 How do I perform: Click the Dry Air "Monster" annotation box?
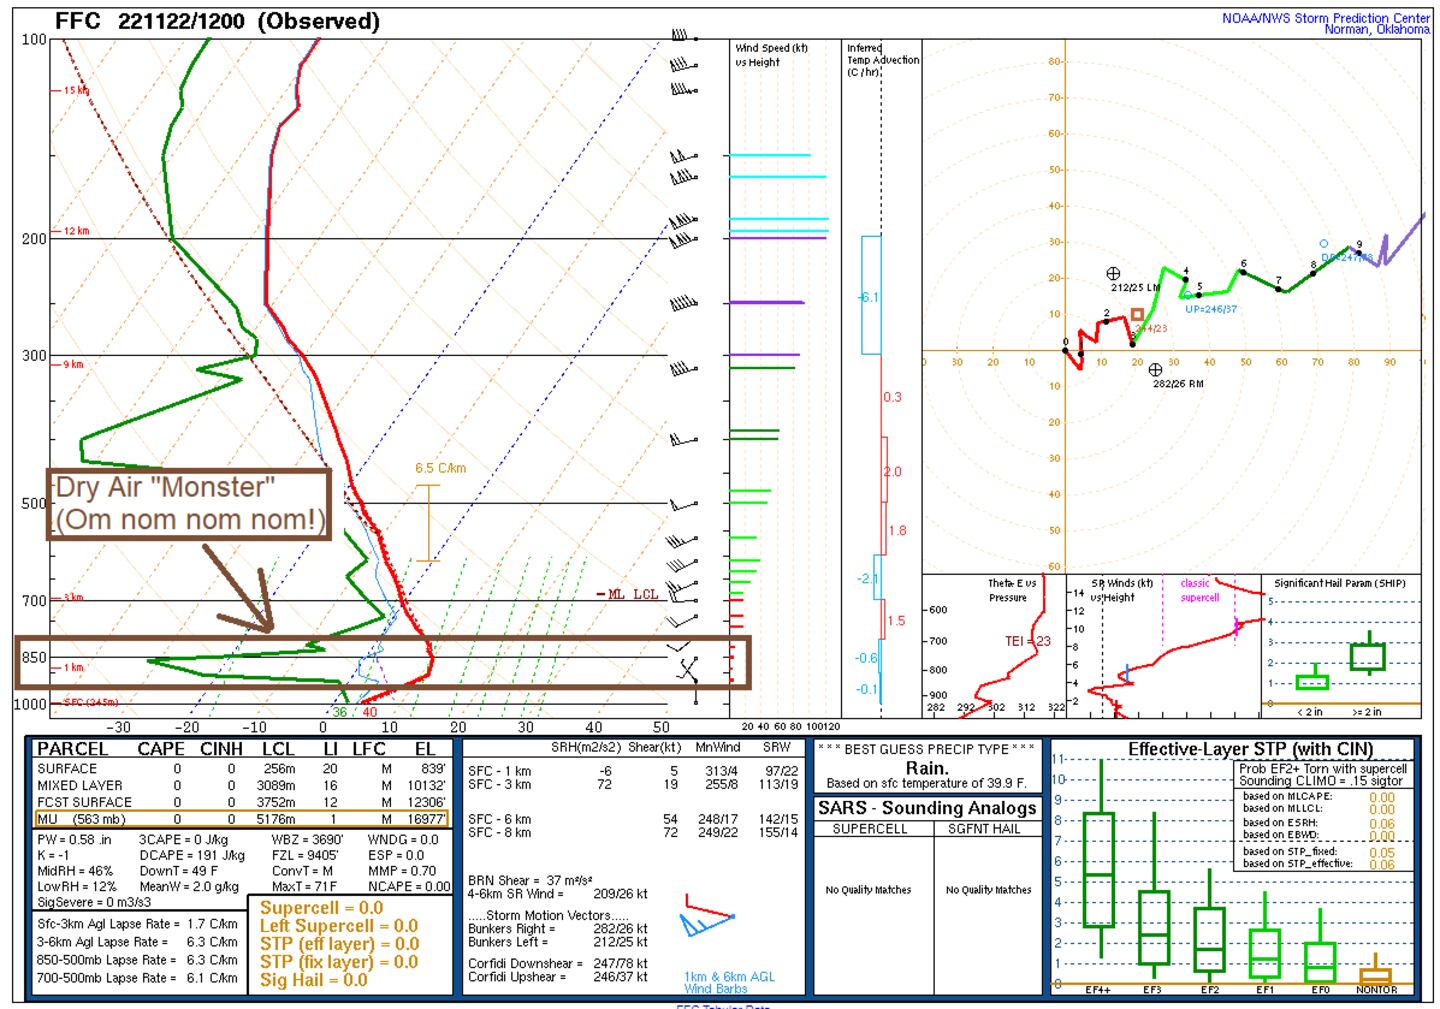tap(189, 504)
